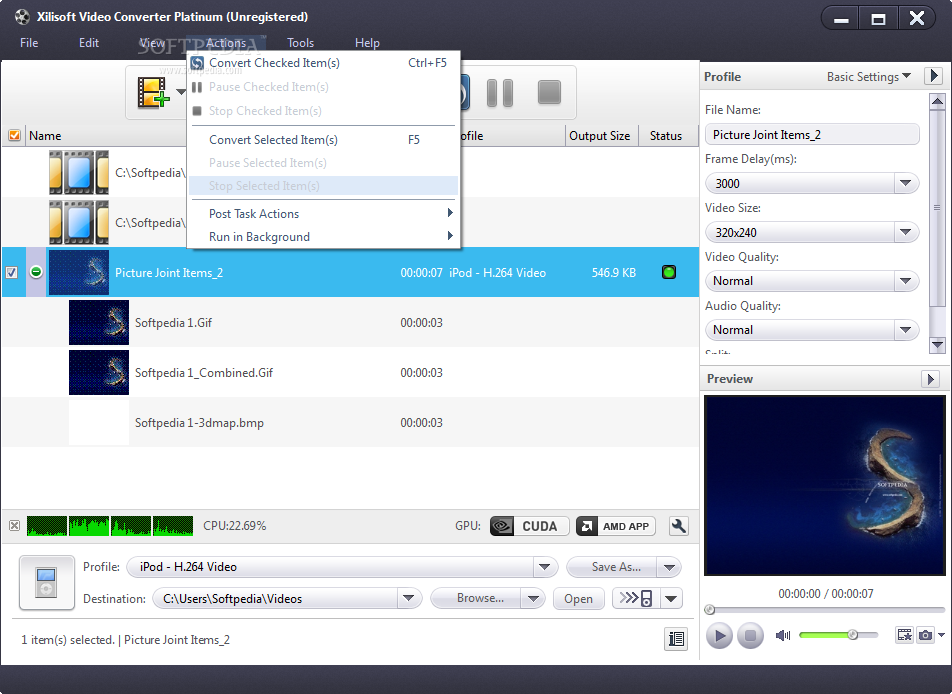Open the Destination path dropdown

click(409, 599)
